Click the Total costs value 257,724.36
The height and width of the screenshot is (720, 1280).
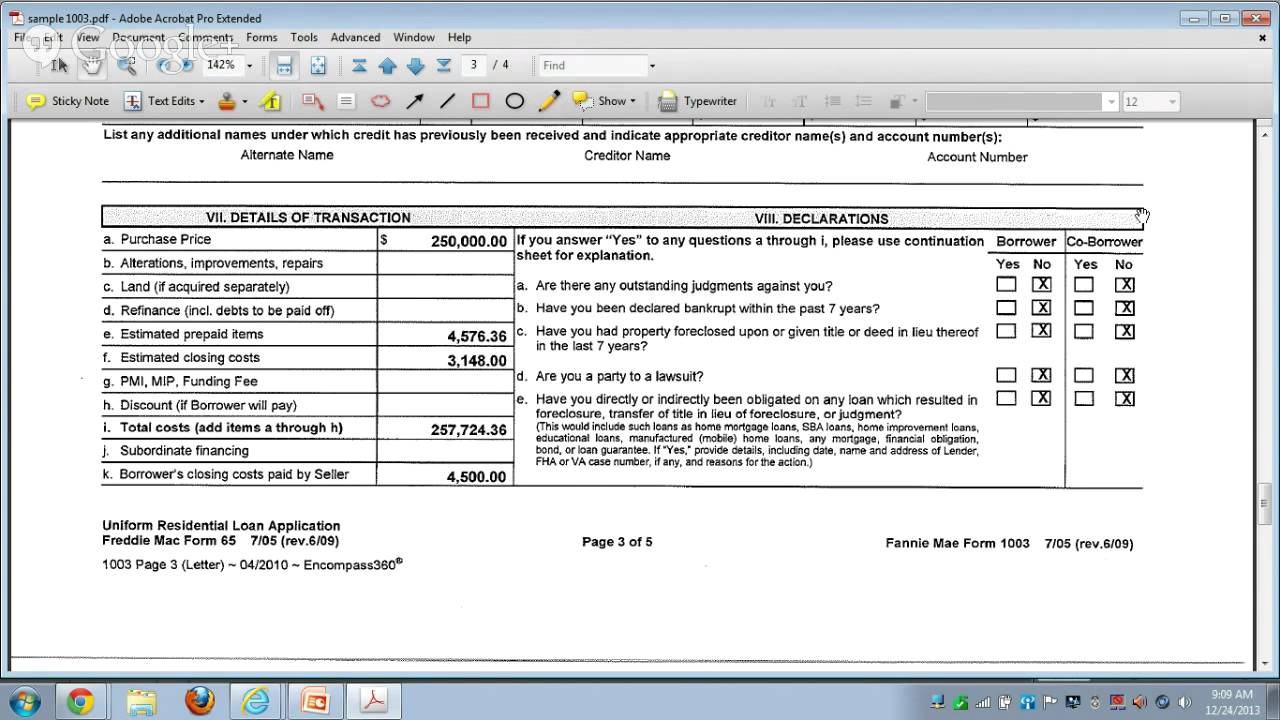[469, 430]
